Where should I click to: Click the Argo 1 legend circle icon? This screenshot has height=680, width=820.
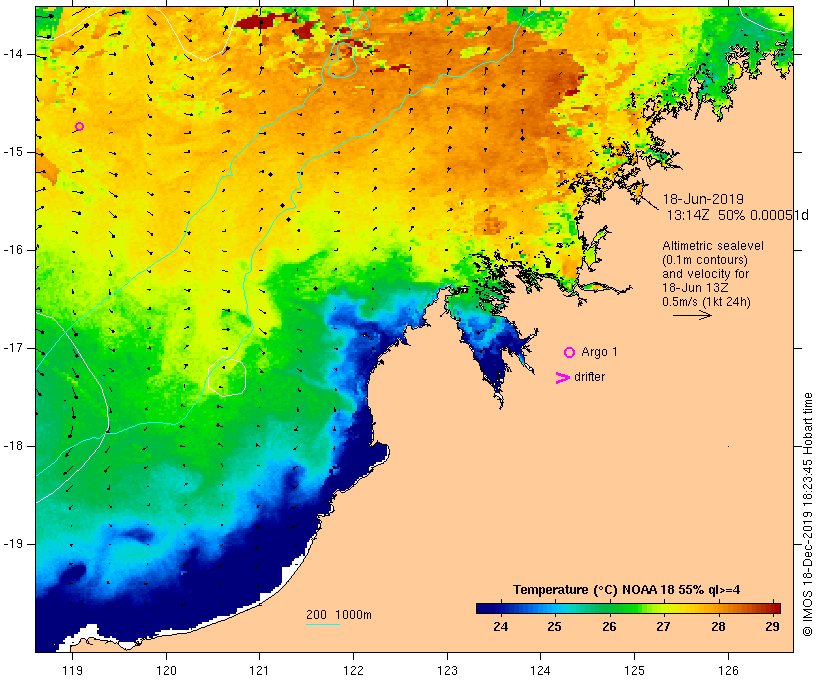(570, 353)
